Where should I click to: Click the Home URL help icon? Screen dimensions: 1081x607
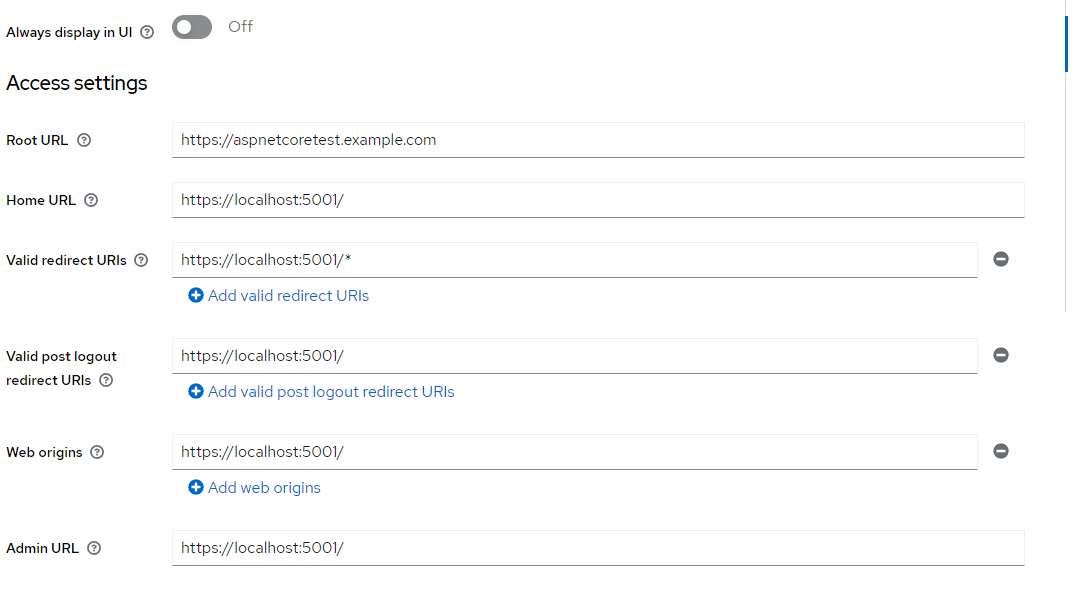(91, 200)
